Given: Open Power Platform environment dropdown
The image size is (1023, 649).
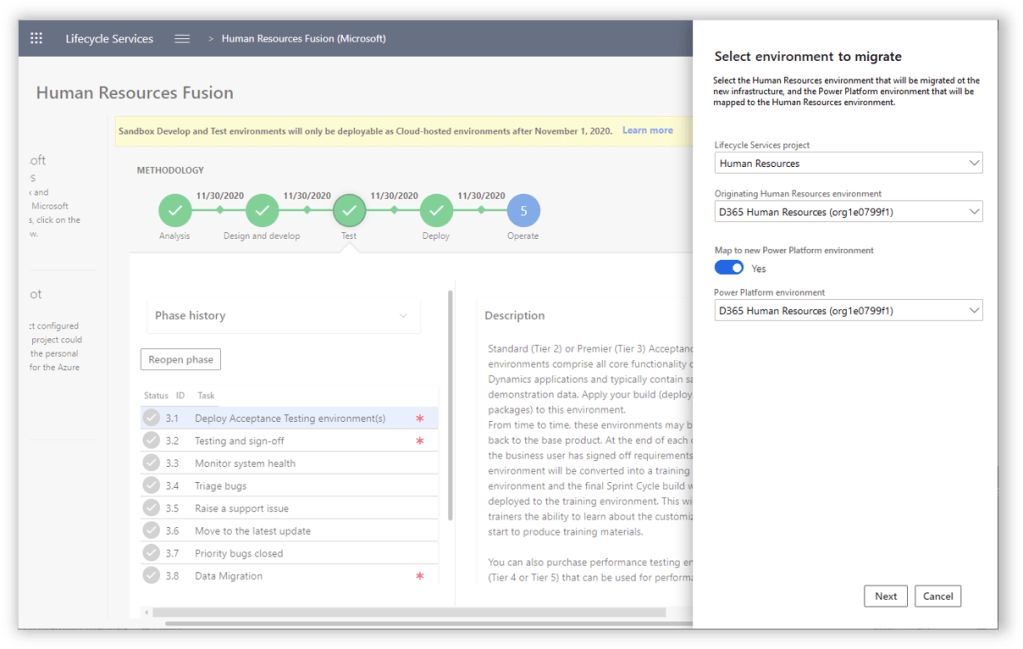Looking at the screenshot, I should (848, 311).
